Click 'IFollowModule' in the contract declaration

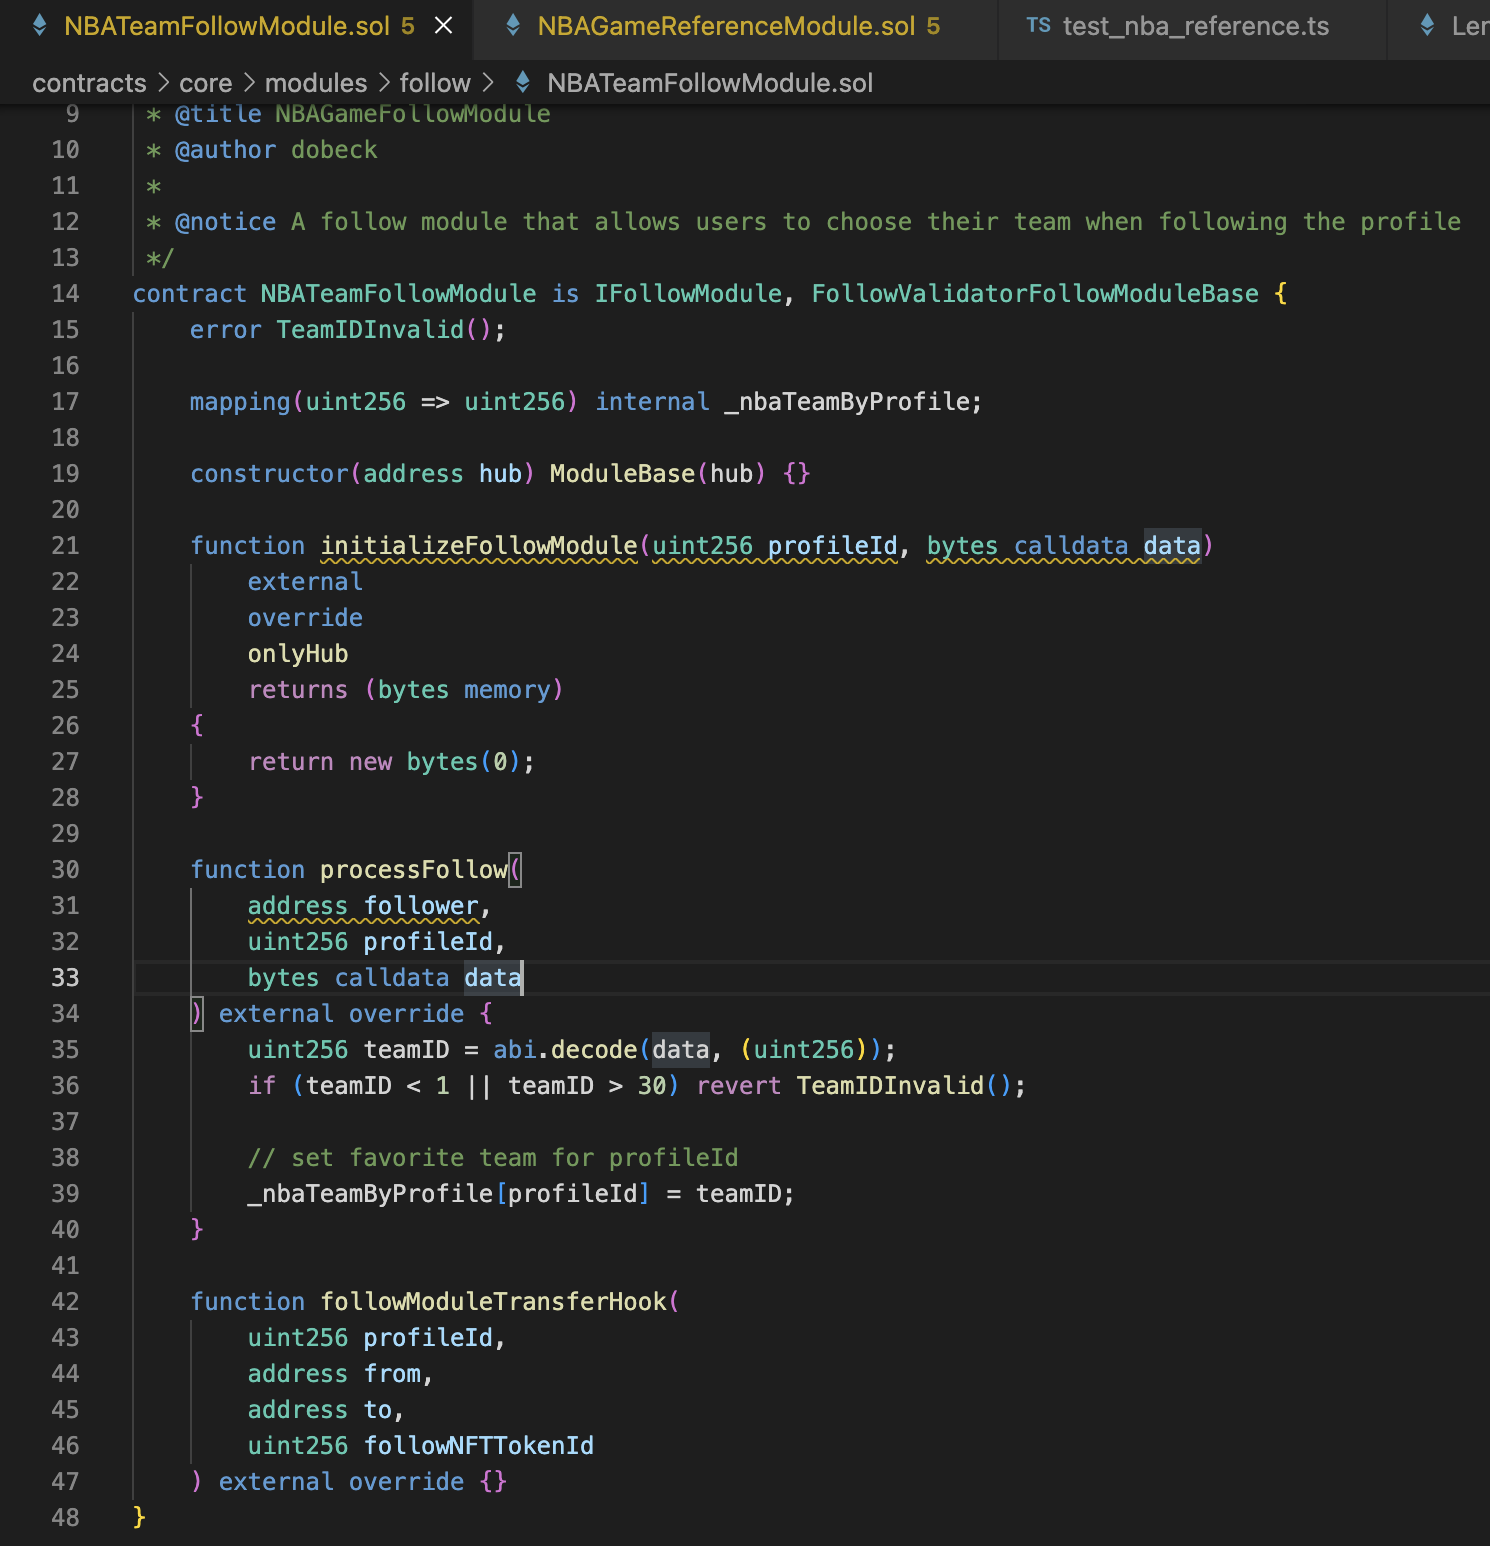pos(688,294)
